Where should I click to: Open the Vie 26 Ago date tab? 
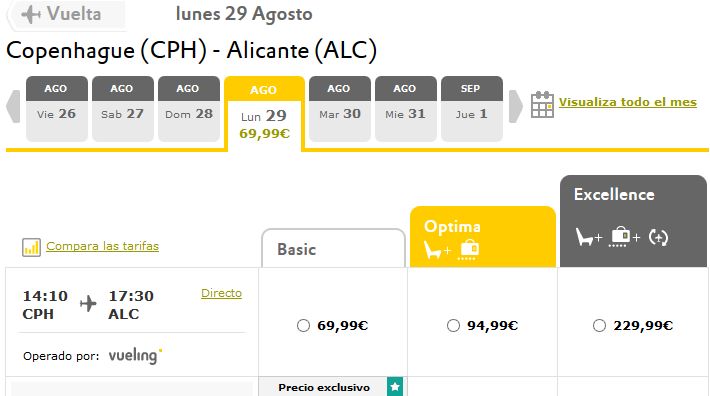[57, 109]
